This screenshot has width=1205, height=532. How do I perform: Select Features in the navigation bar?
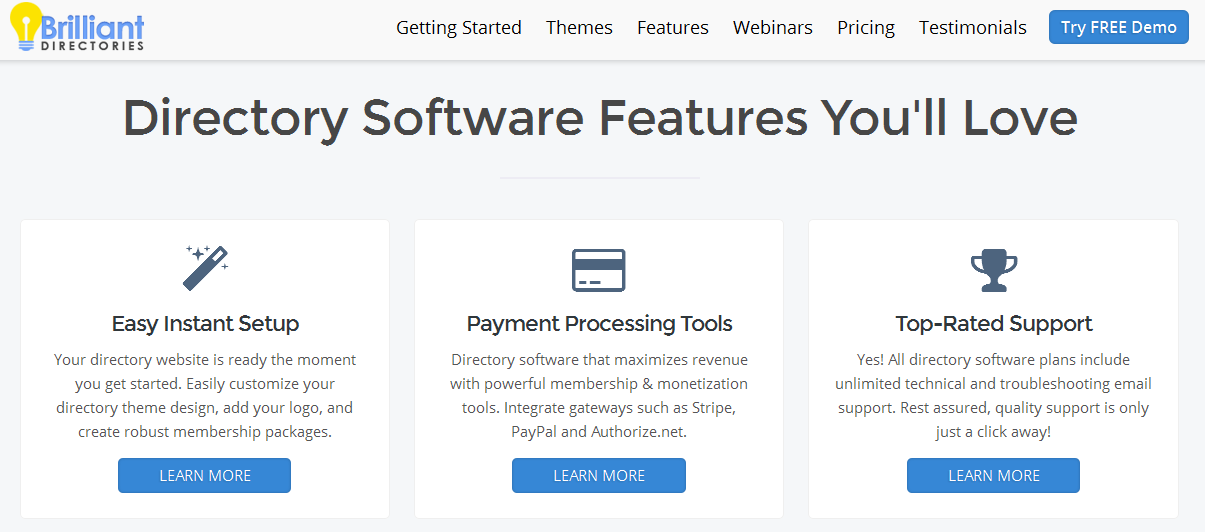(x=673, y=28)
